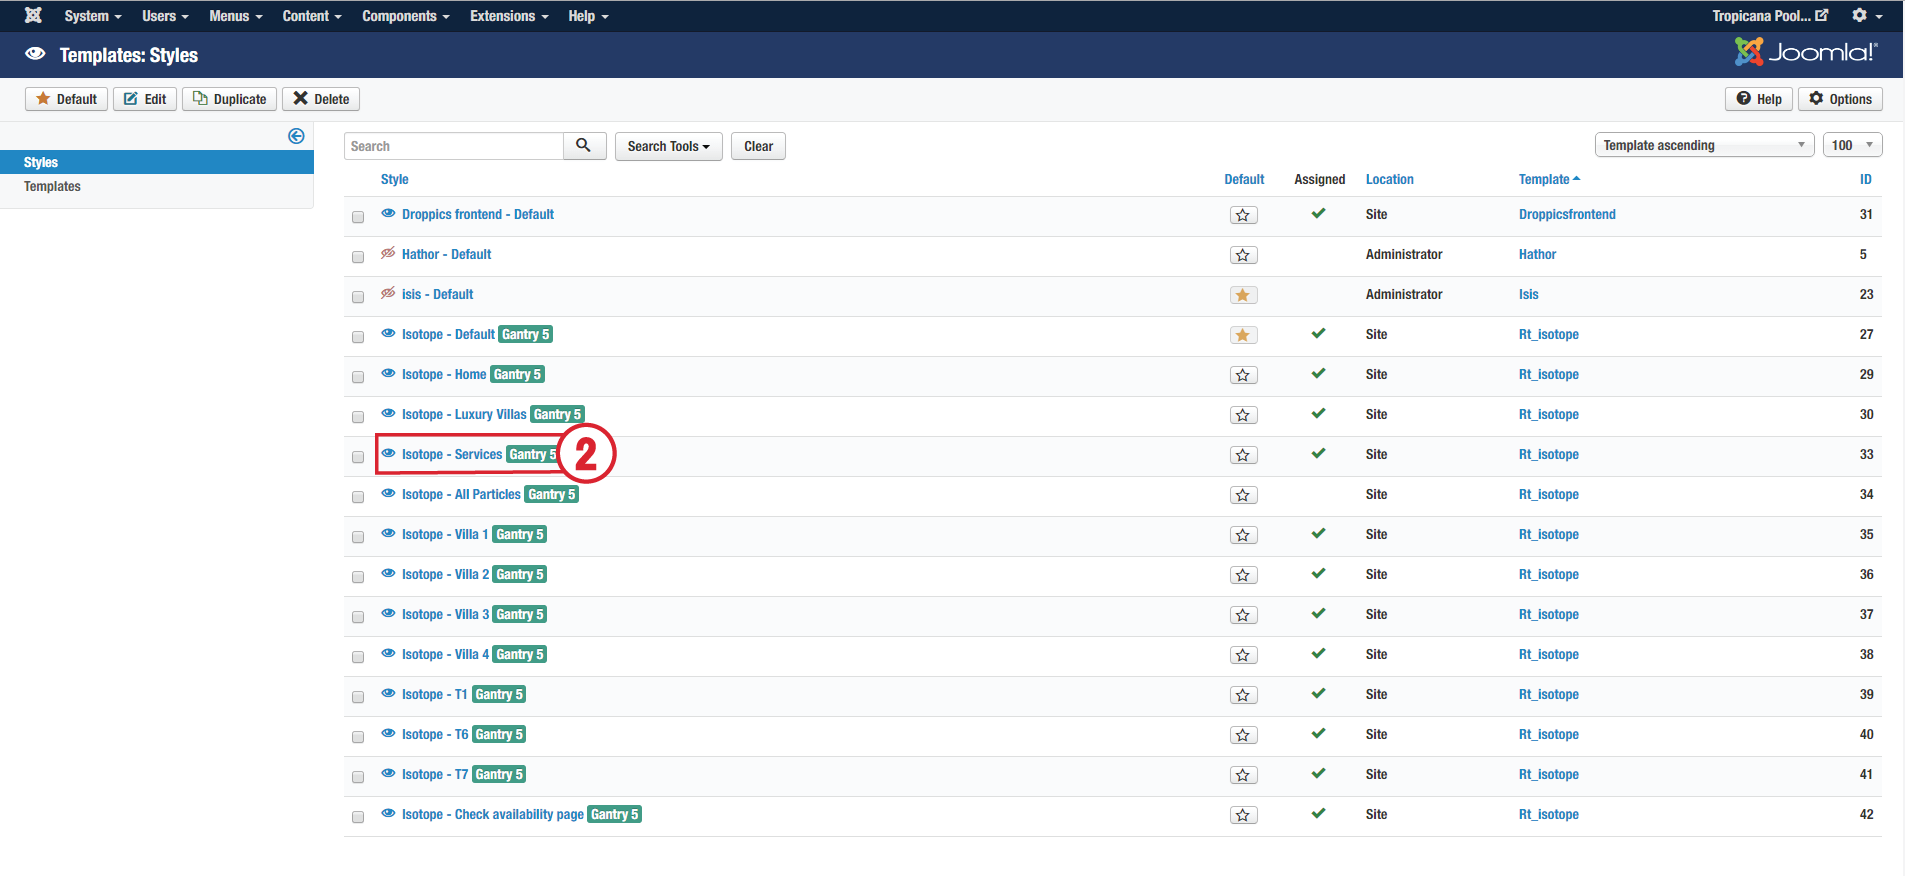Click the preview eye icon for Isotope - Home
The width and height of the screenshot is (1905, 876).
point(388,373)
